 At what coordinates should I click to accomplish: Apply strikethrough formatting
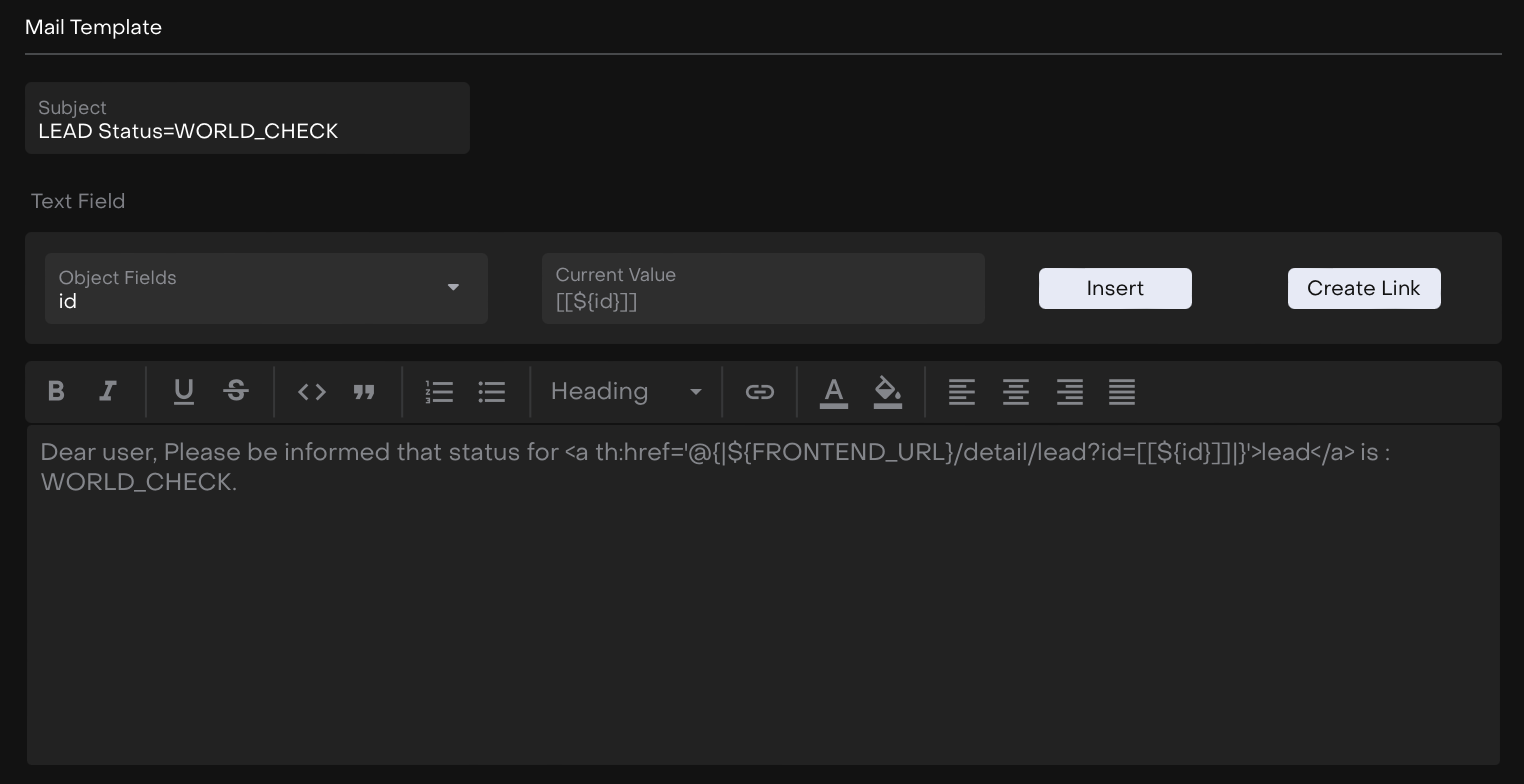236,392
